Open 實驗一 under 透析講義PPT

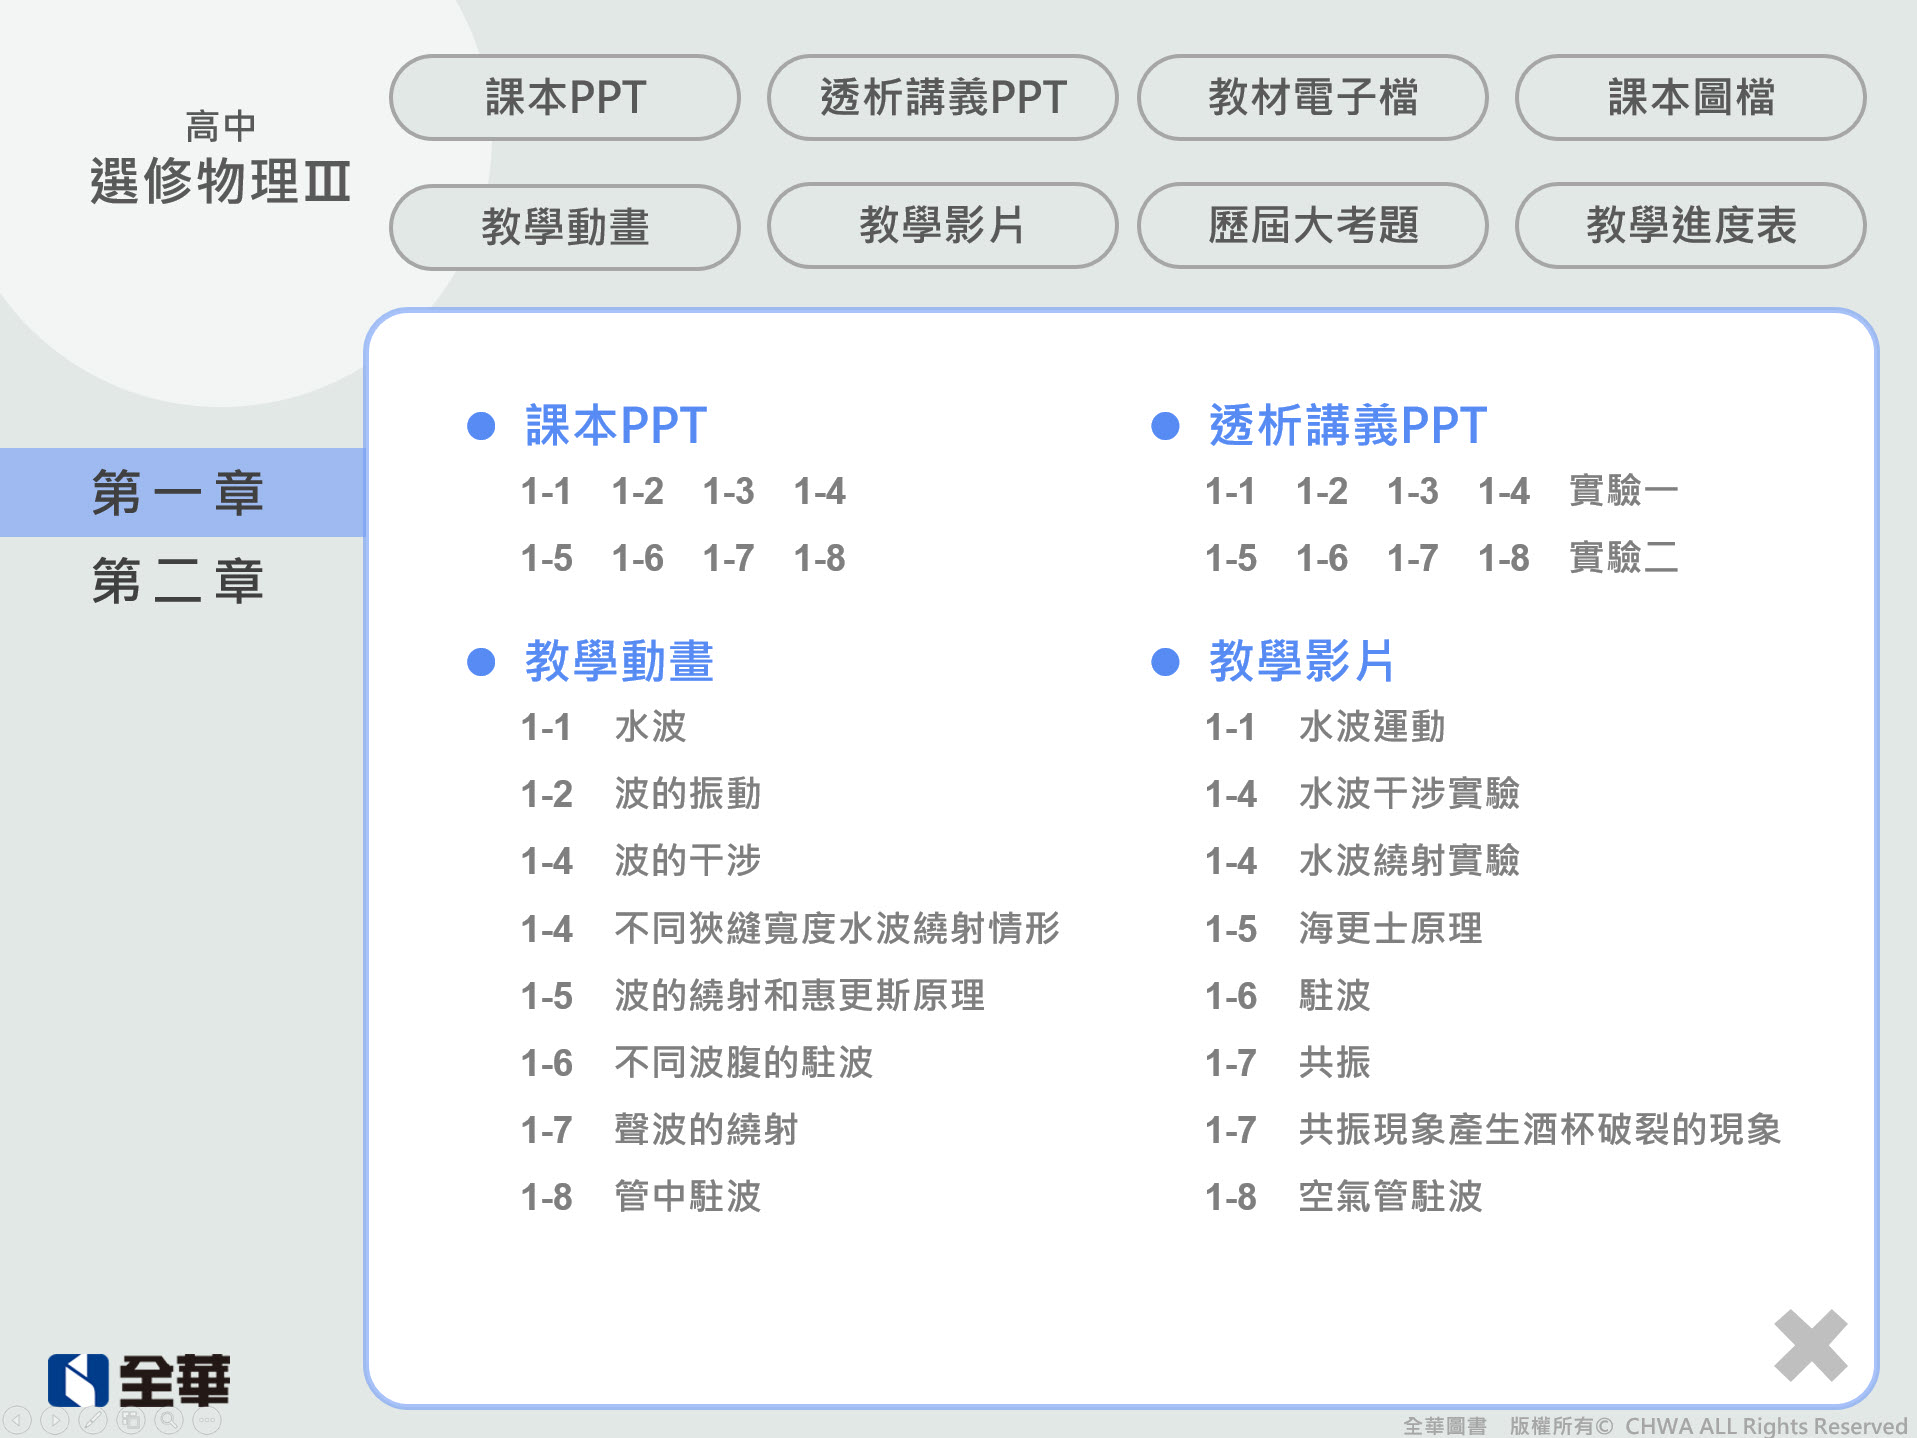[1623, 491]
